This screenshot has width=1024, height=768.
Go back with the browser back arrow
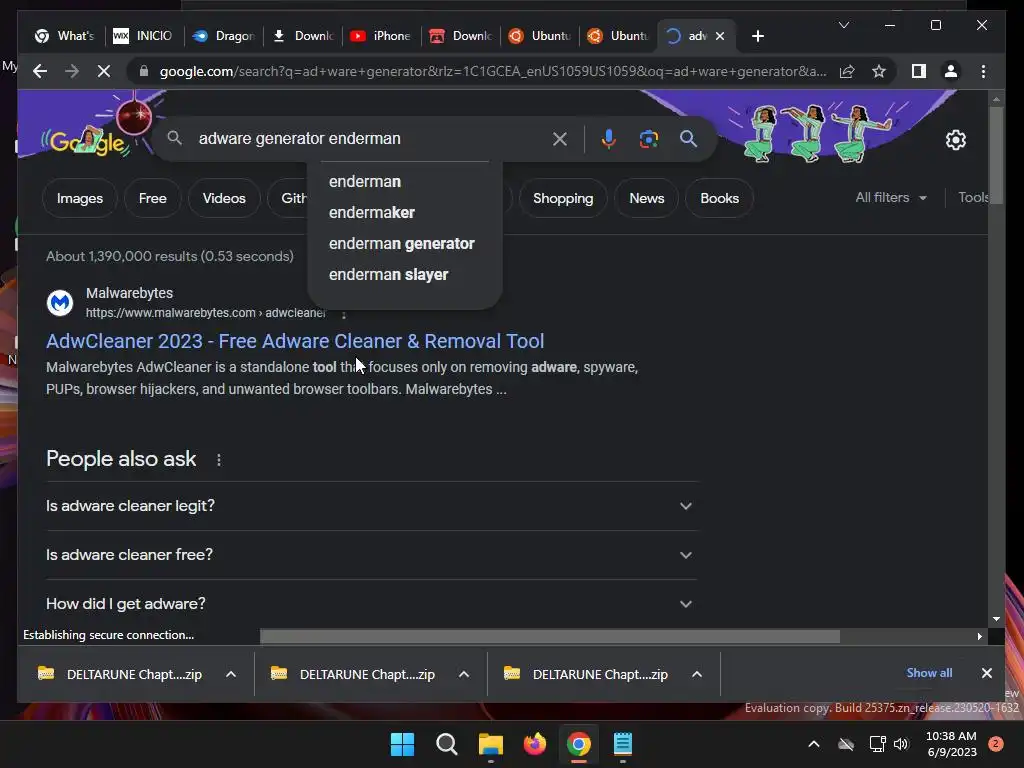(x=40, y=71)
